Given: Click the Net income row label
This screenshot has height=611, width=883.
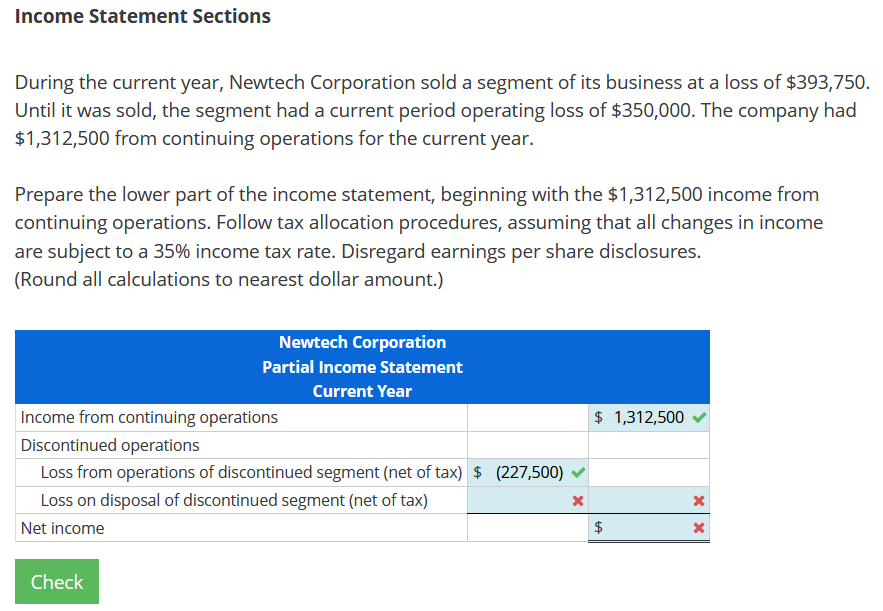Looking at the screenshot, I should tap(60, 527).
